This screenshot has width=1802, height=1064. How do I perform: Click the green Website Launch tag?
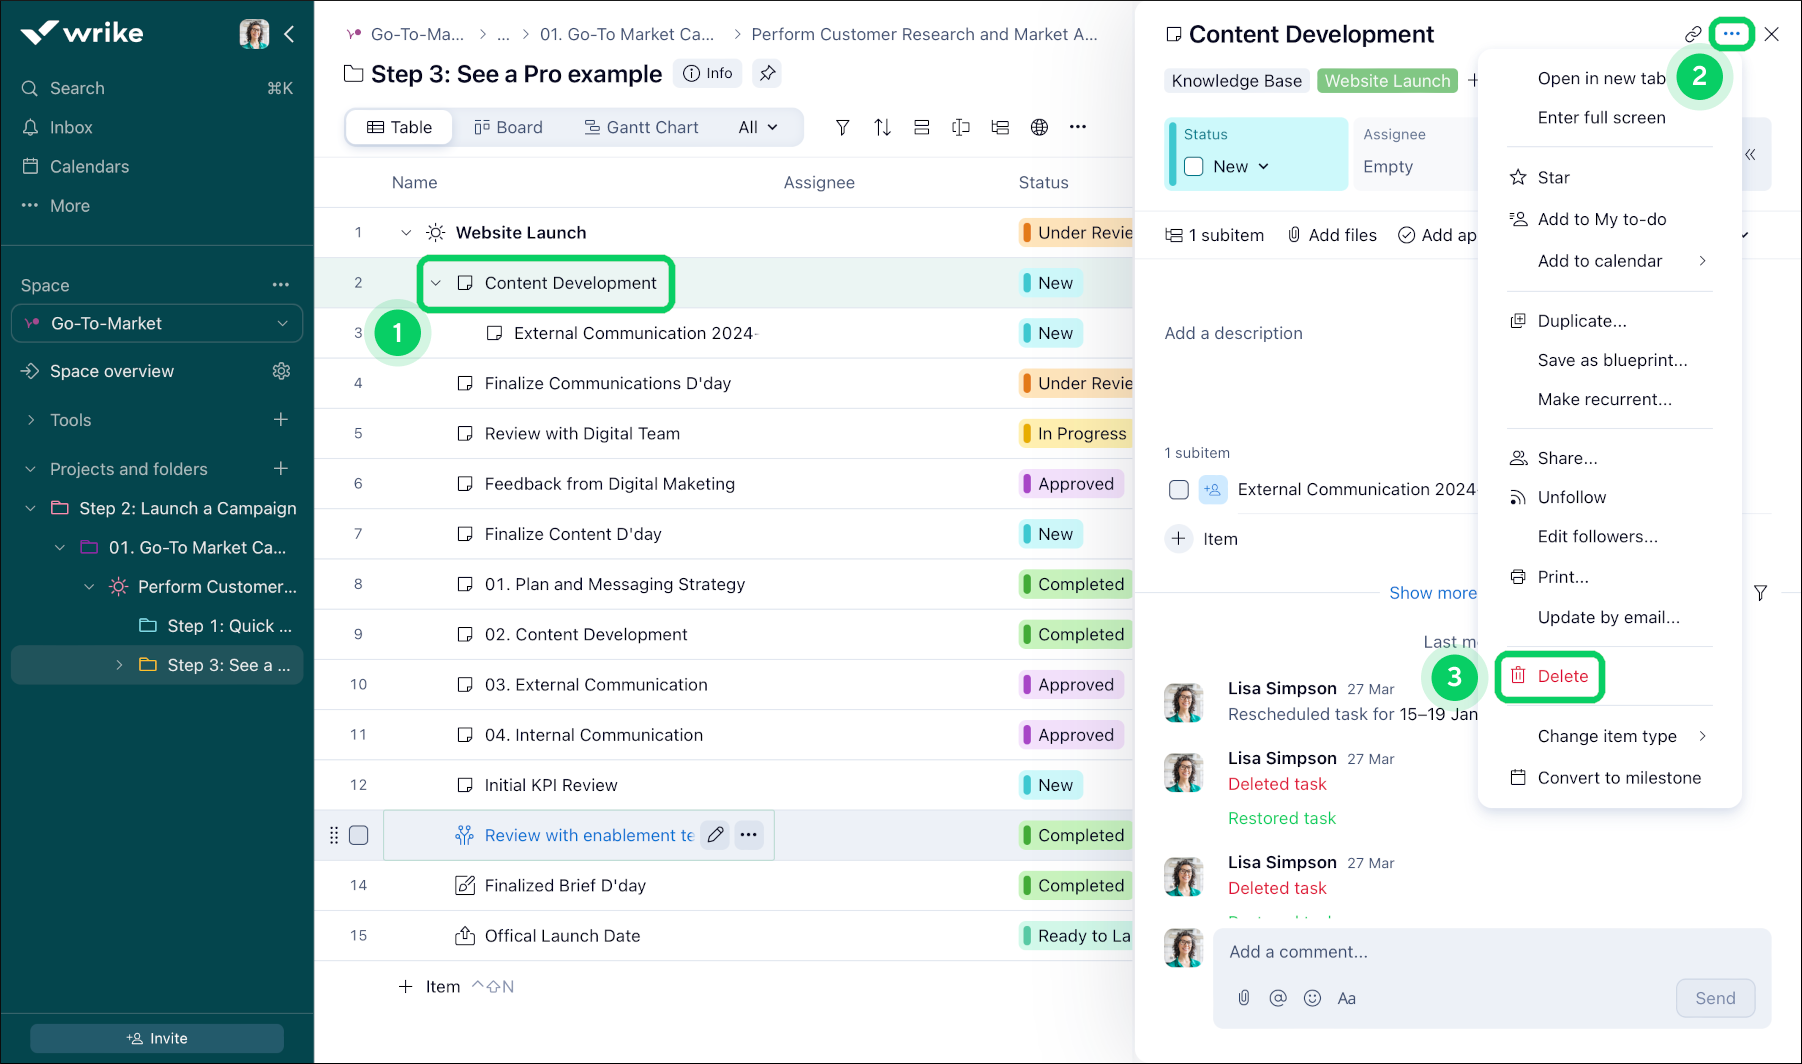tap(1387, 81)
